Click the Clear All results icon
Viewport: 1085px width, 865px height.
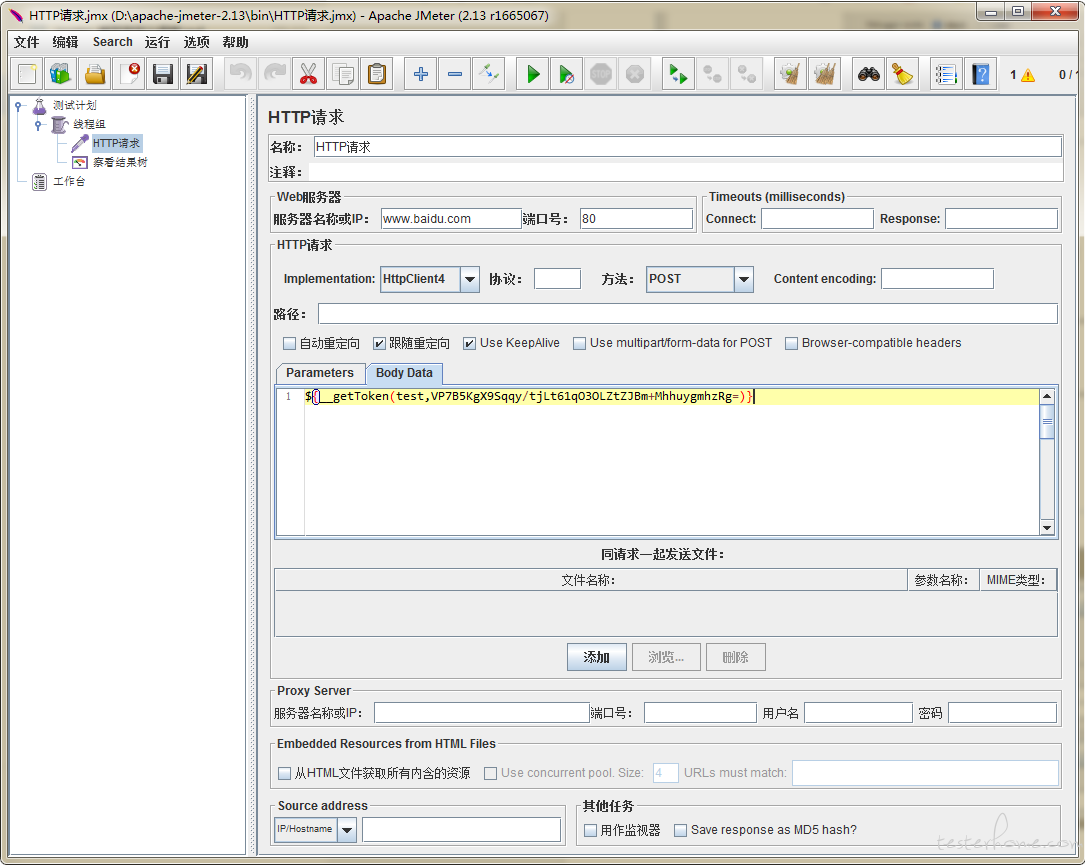824,74
